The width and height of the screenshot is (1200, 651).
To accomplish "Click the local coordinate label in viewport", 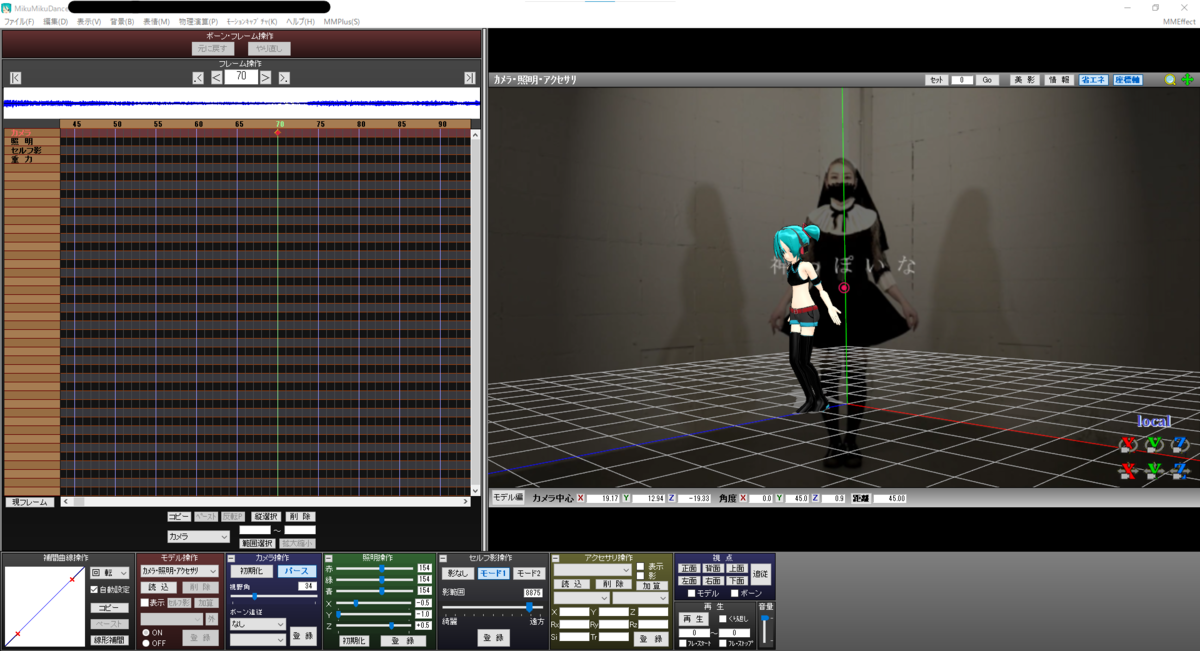I will (1154, 422).
